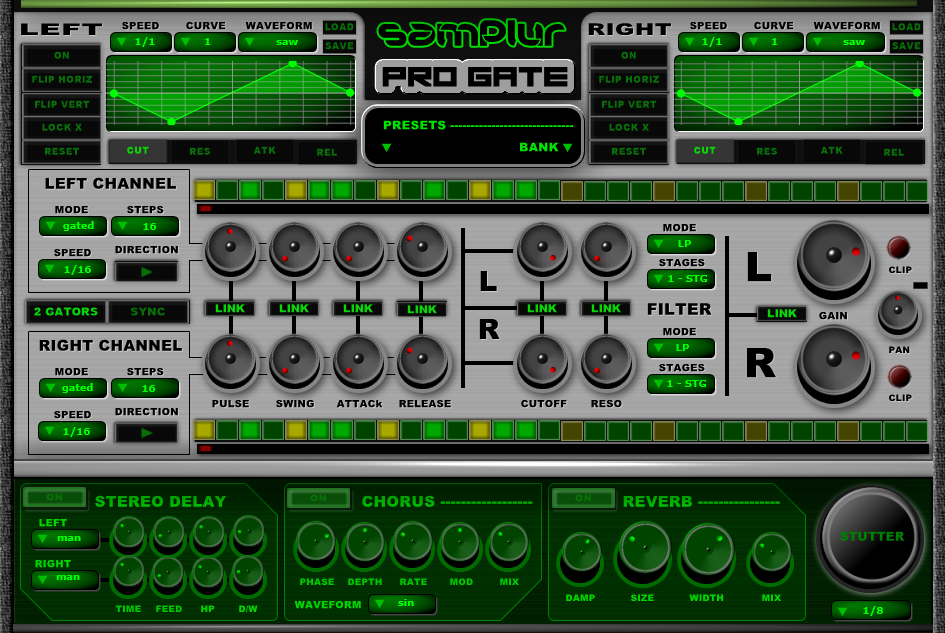Screen dimensions: 945x633
Task: Open the LEFT envelope SPEED 1/1 dropdown
Action: click(x=140, y=42)
